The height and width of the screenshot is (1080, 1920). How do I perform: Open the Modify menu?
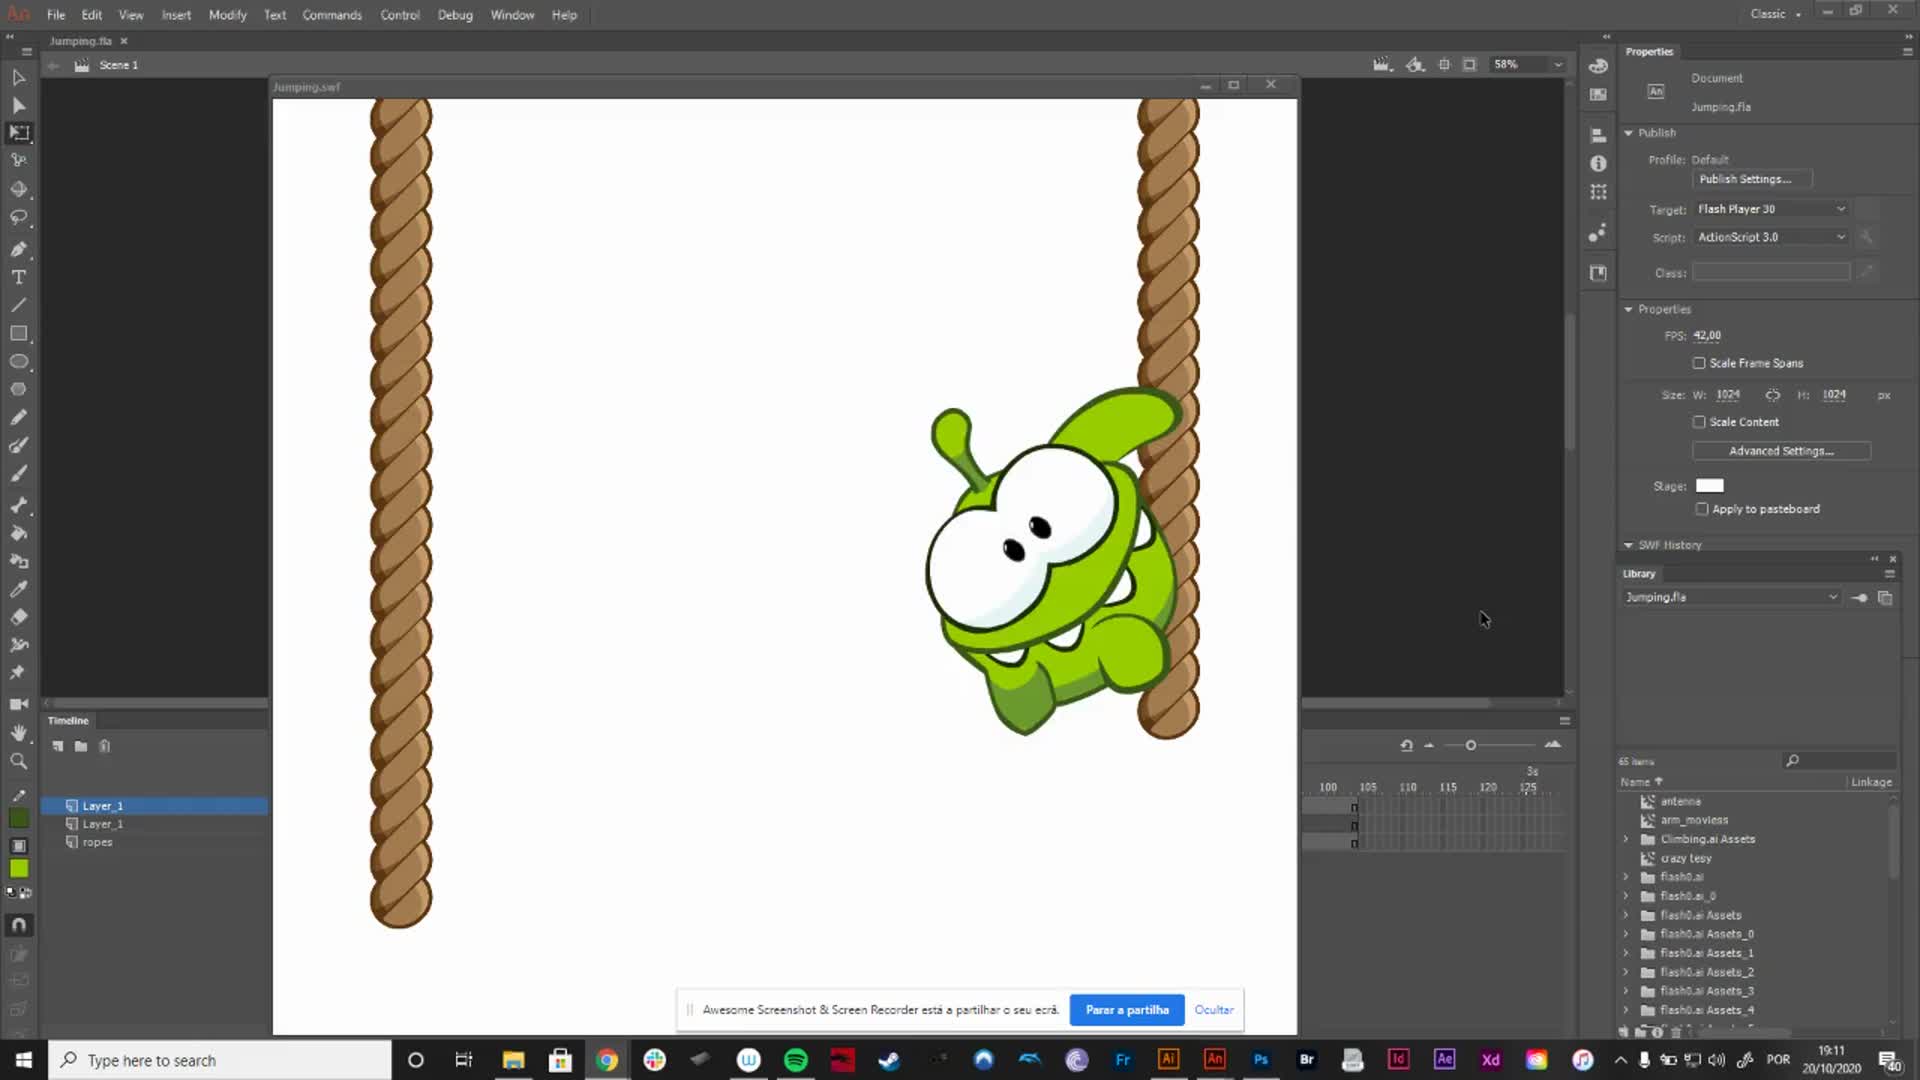(x=227, y=15)
